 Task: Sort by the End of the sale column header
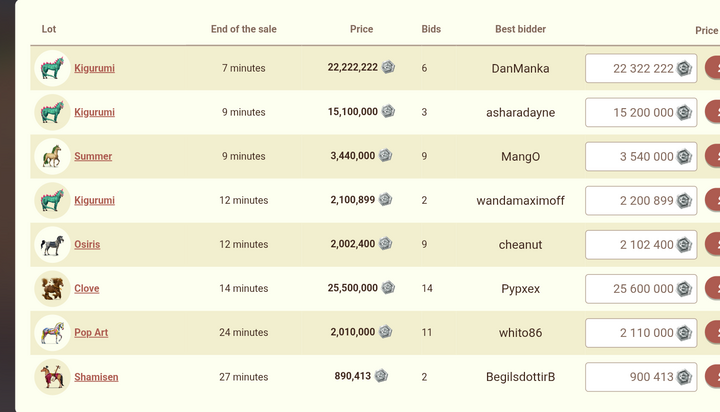243,29
